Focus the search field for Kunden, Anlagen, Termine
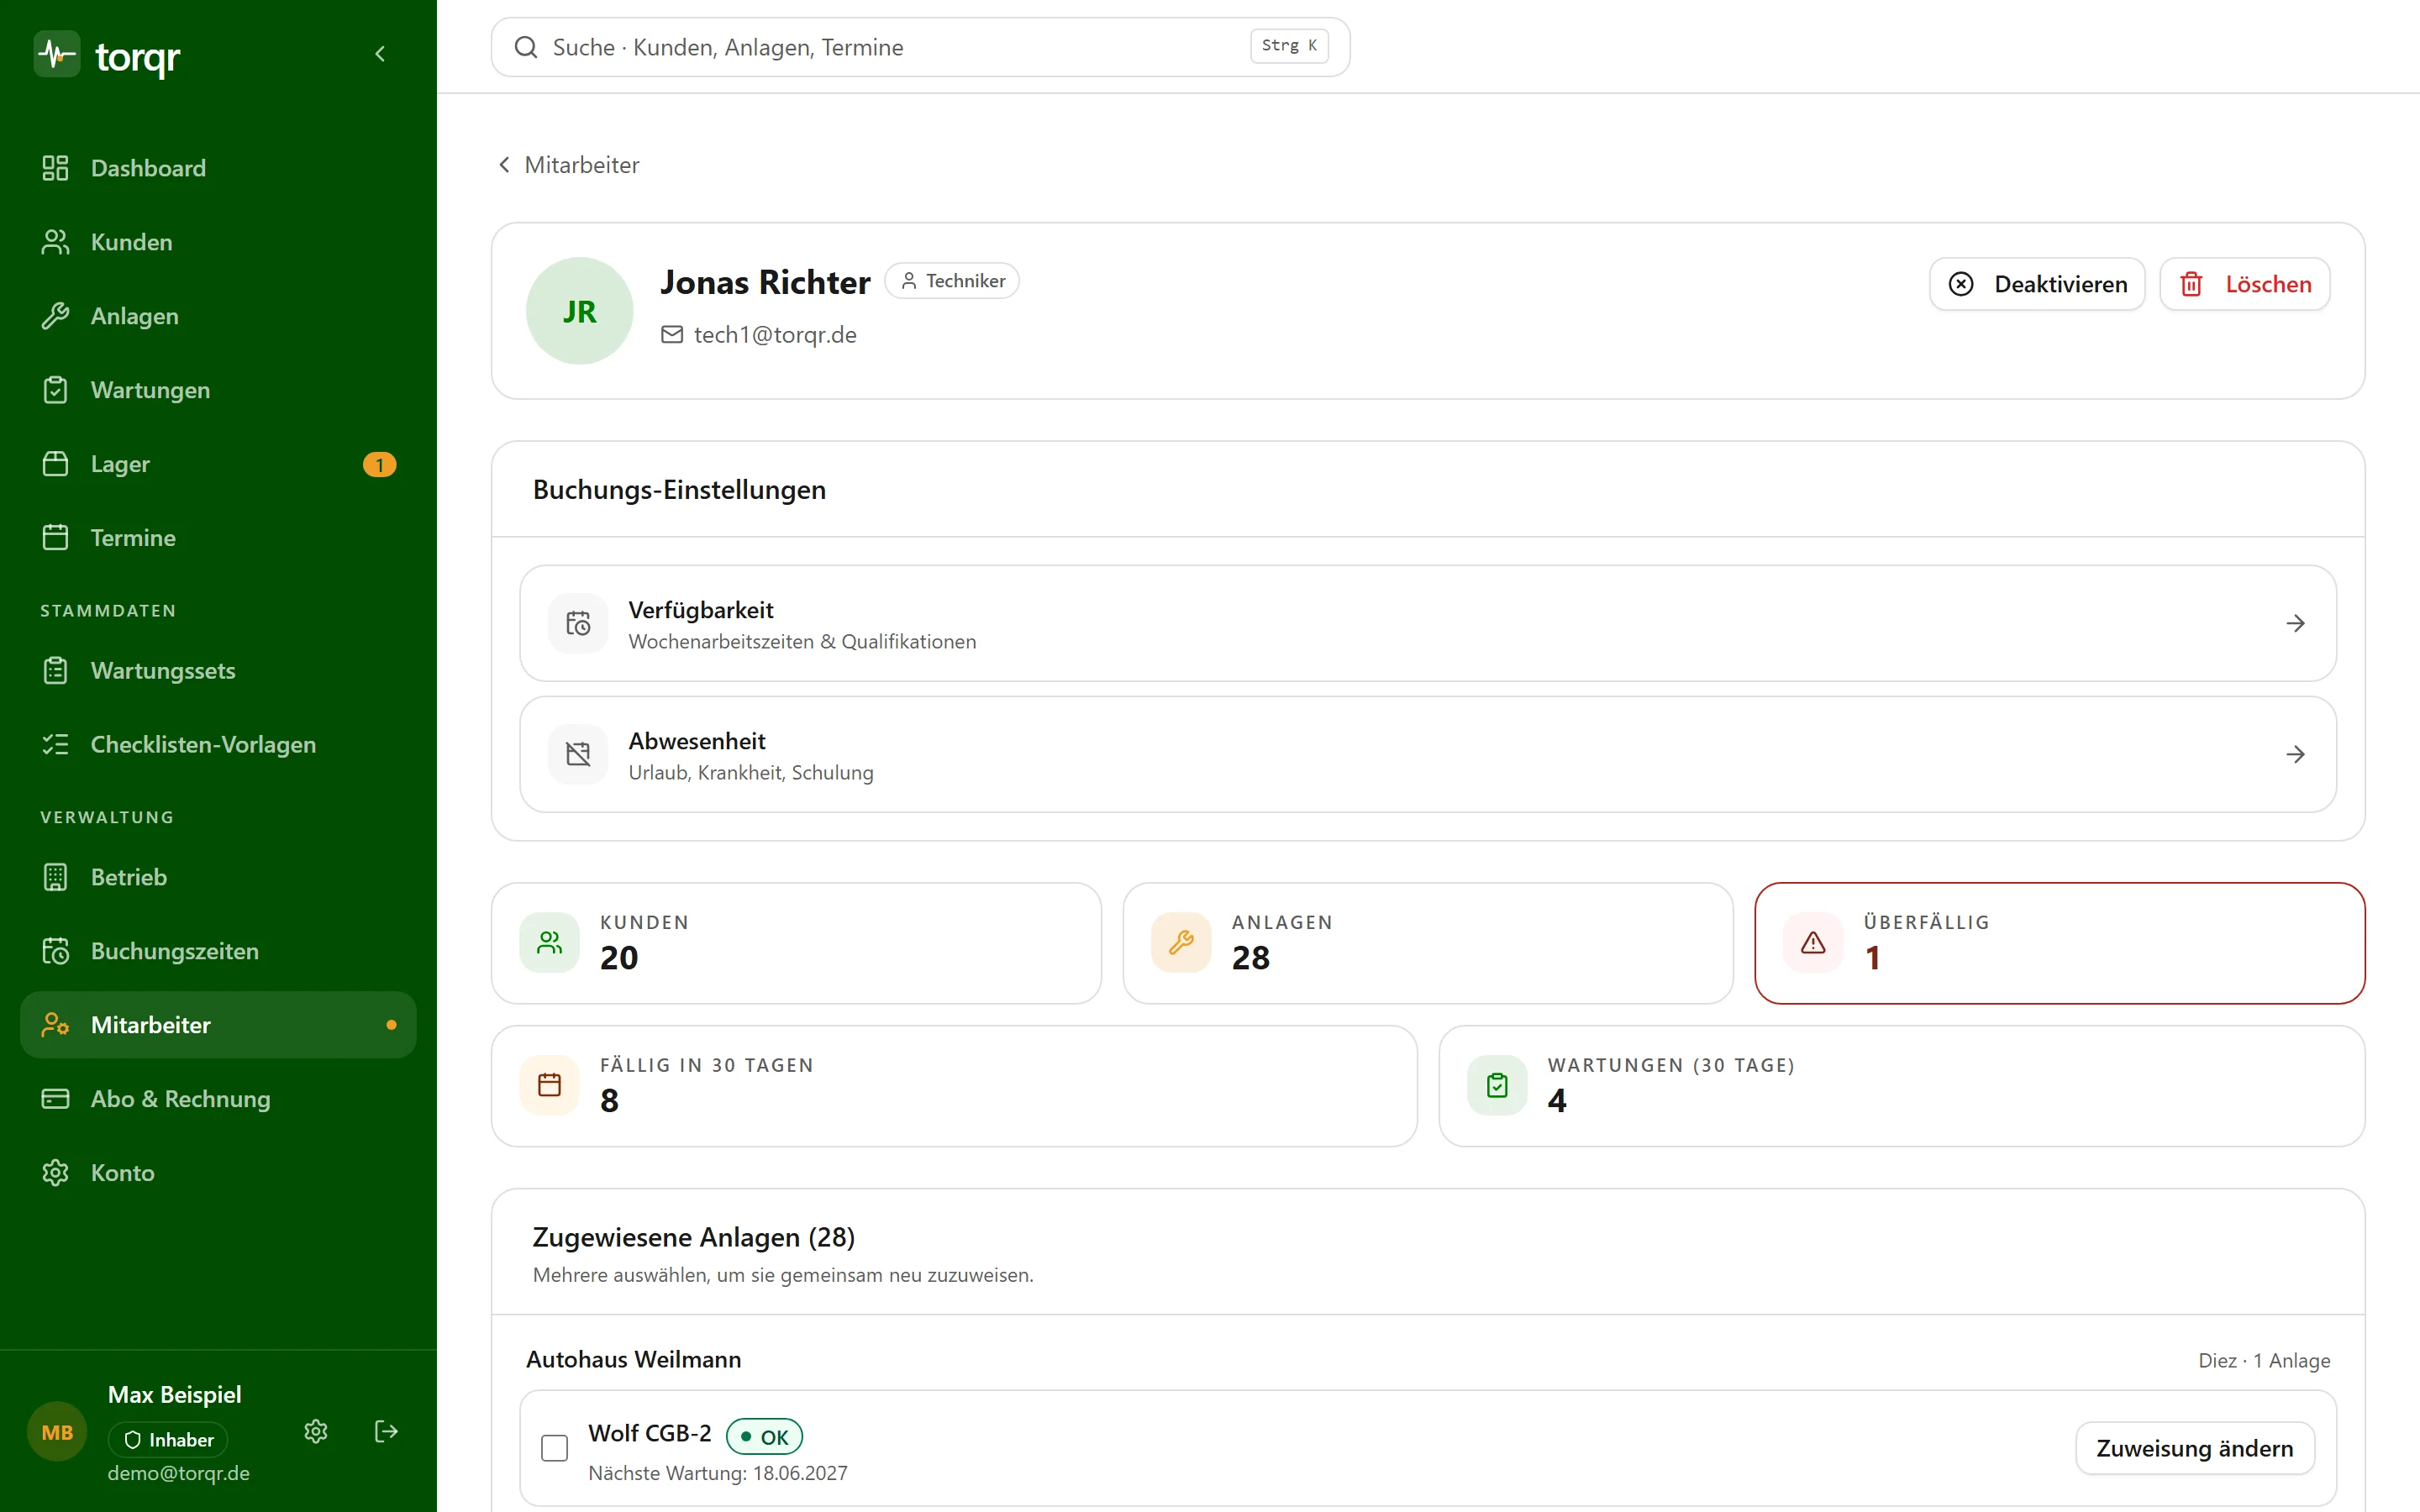2420x1512 pixels. pos(920,47)
